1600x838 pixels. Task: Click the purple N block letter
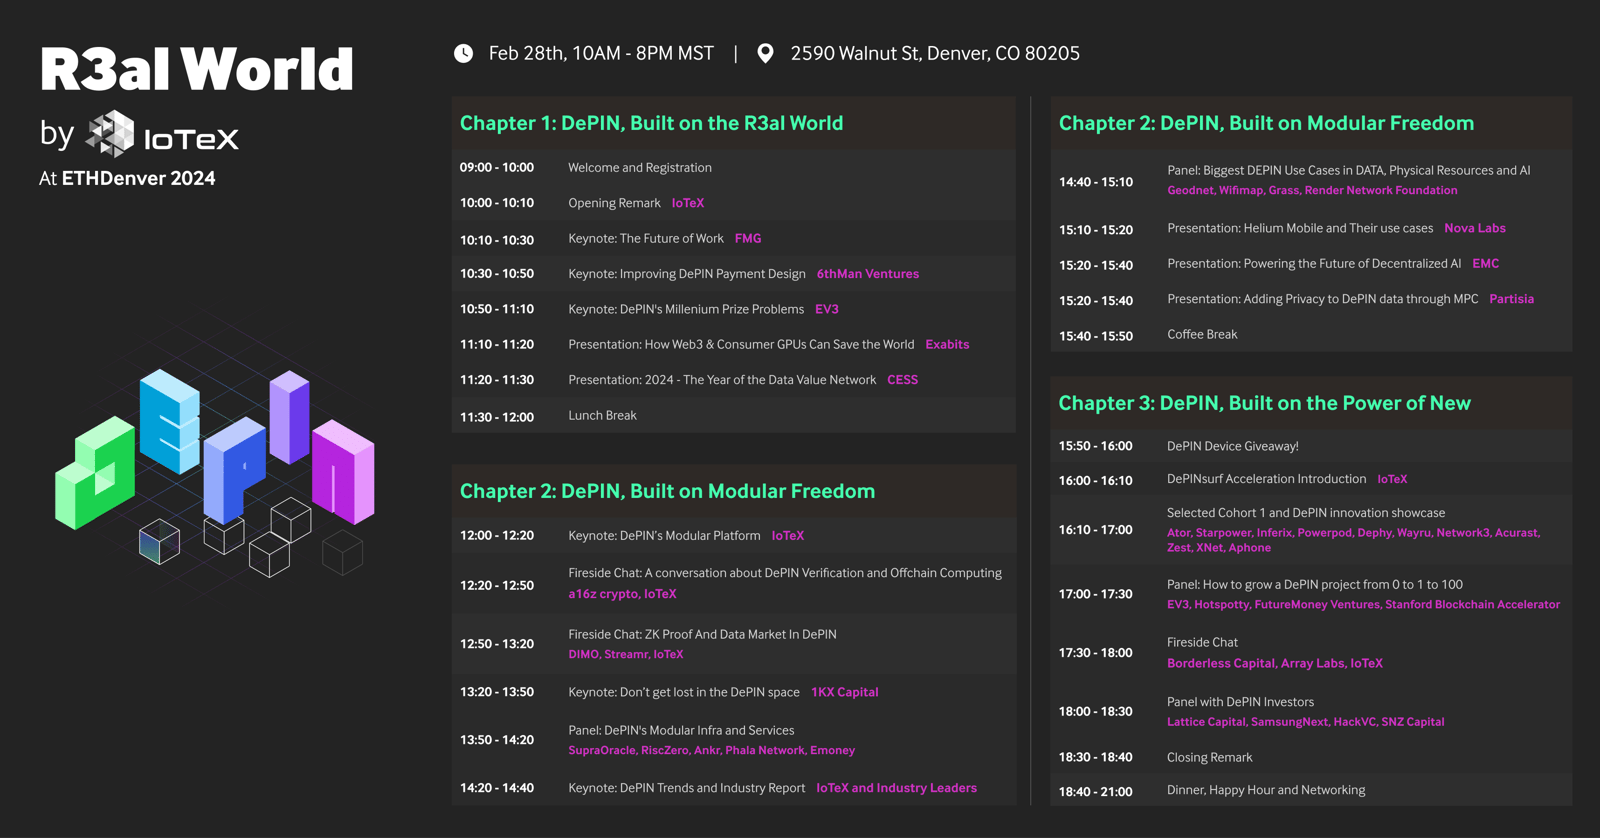click(343, 470)
